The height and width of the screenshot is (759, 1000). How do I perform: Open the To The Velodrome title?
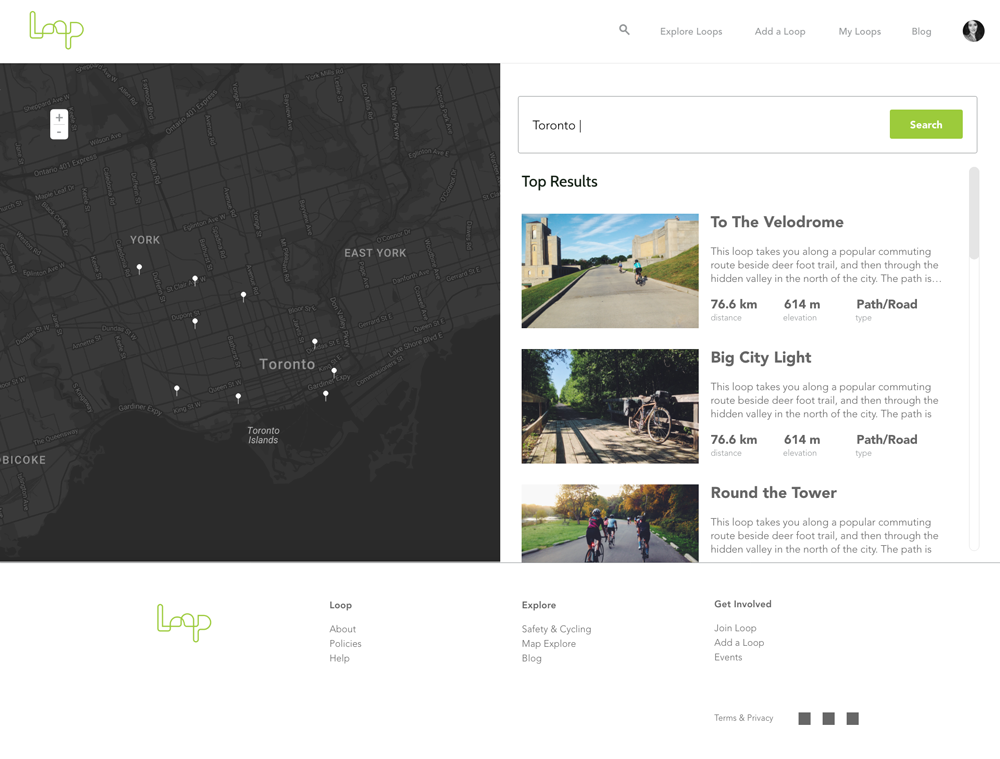pyautogui.click(x=777, y=222)
